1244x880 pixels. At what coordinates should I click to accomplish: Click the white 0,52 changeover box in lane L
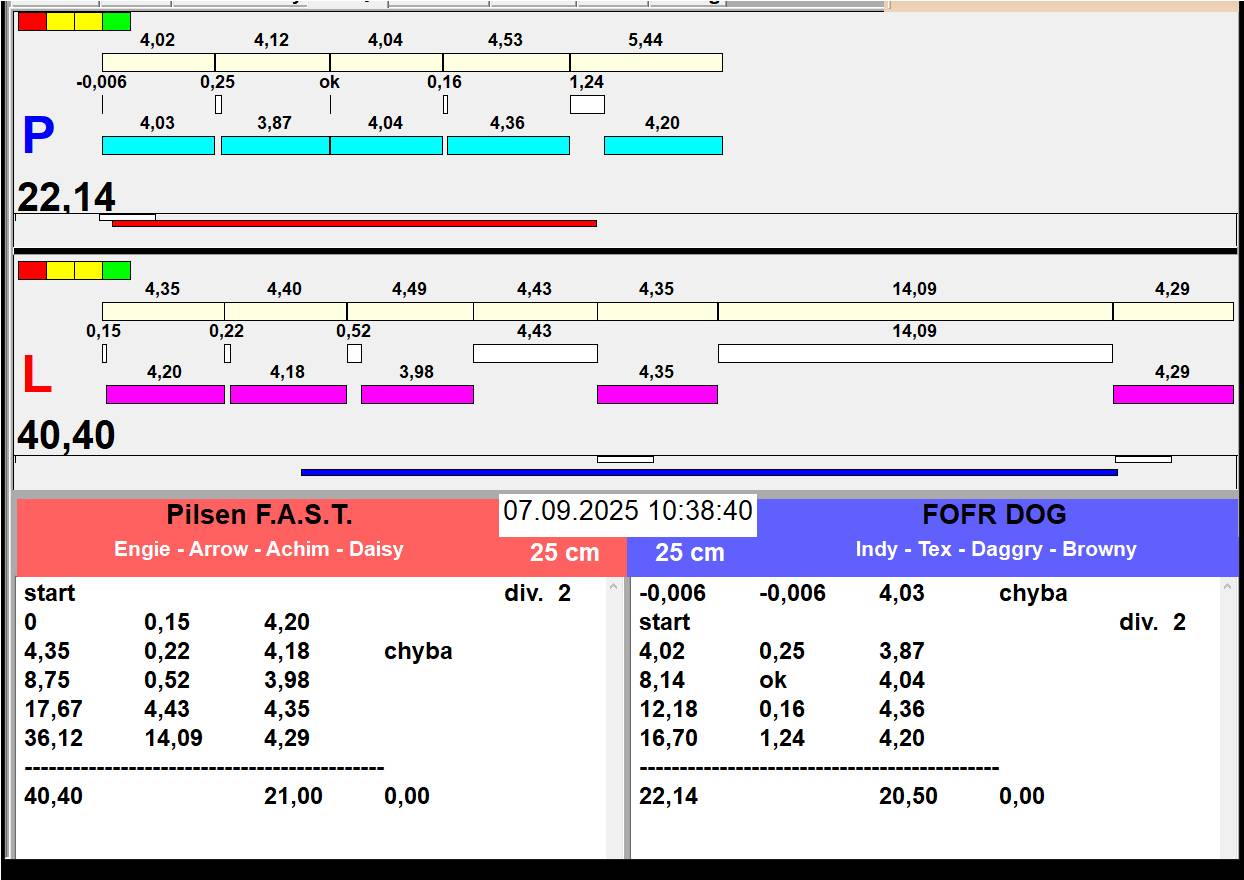354,353
